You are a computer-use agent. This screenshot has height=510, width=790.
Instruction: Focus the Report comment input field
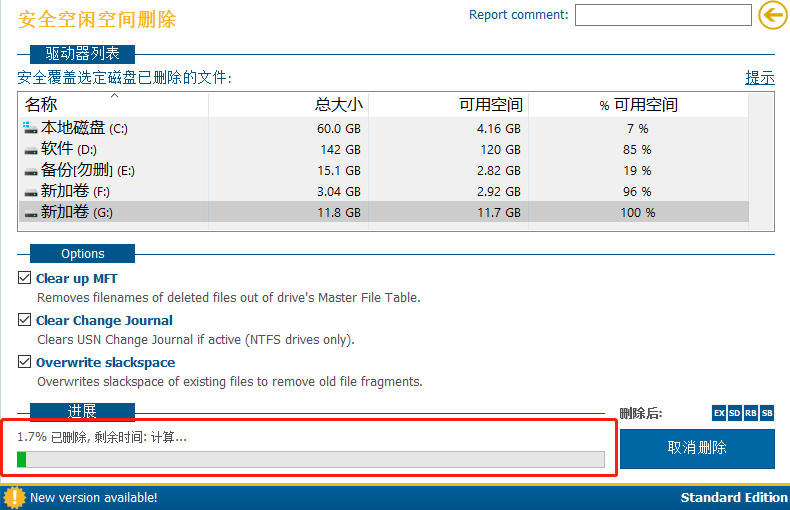coord(663,15)
